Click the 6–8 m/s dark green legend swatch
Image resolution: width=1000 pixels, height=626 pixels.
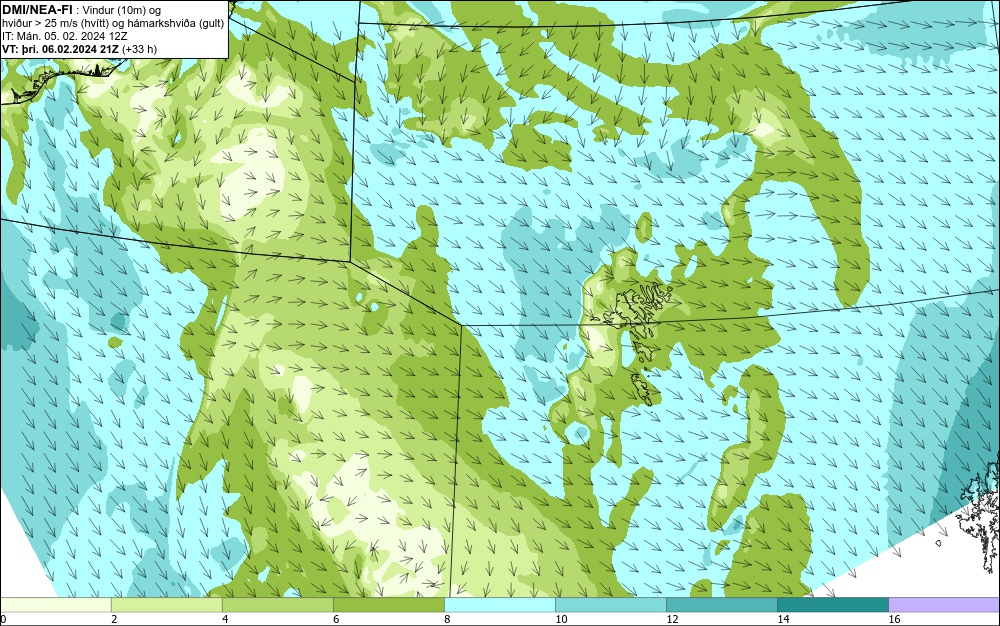(x=388, y=604)
